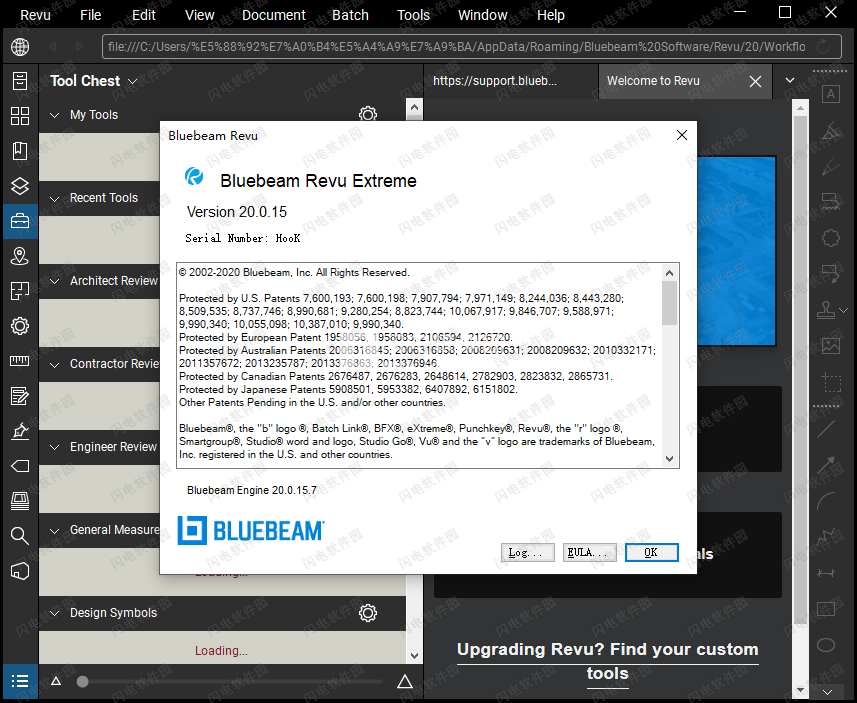Select the Ellipse tool
The image size is (857, 703).
[826, 645]
